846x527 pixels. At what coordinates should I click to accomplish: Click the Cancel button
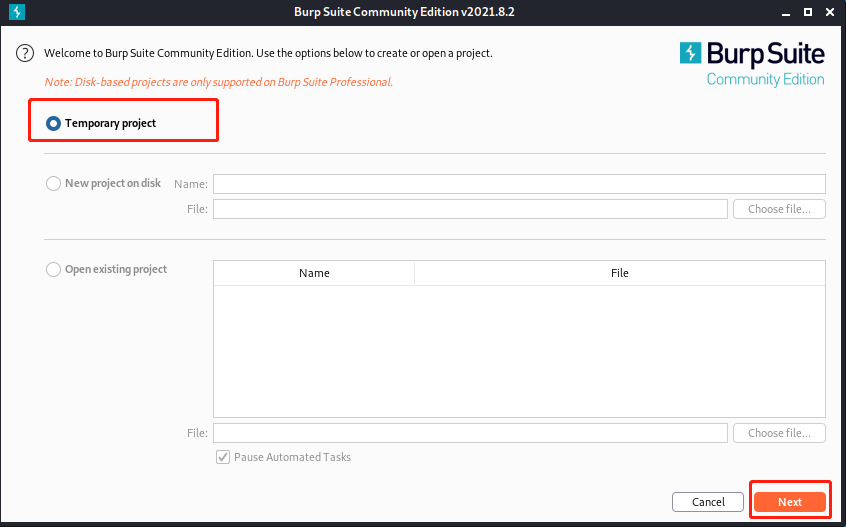(x=708, y=502)
